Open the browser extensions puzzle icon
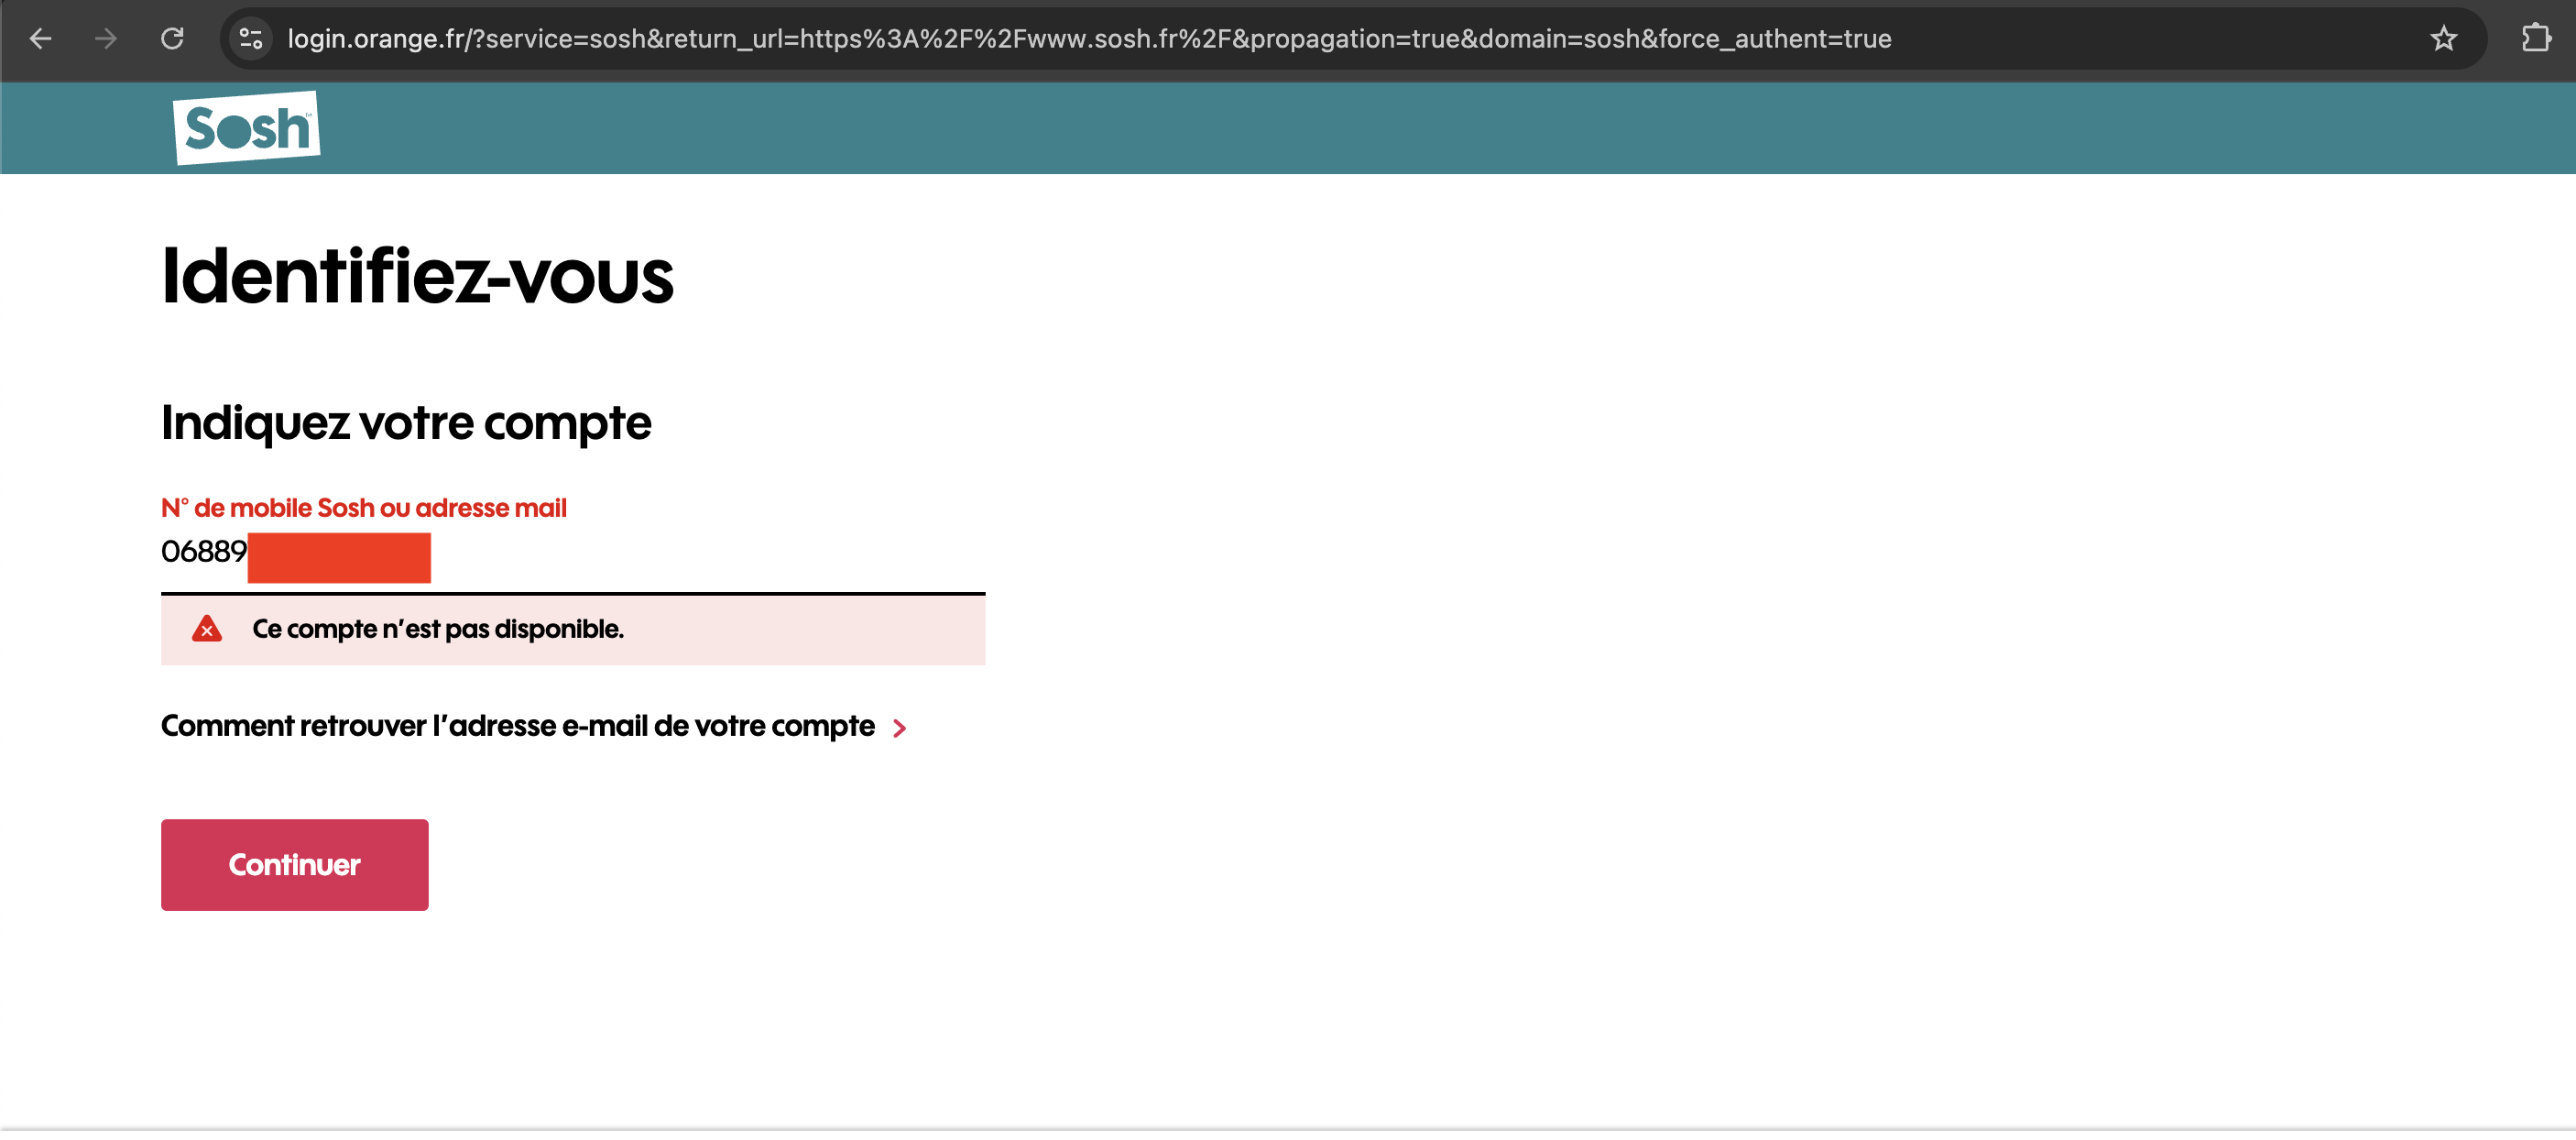2576x1140 pixels. (x=2536, y=39)
